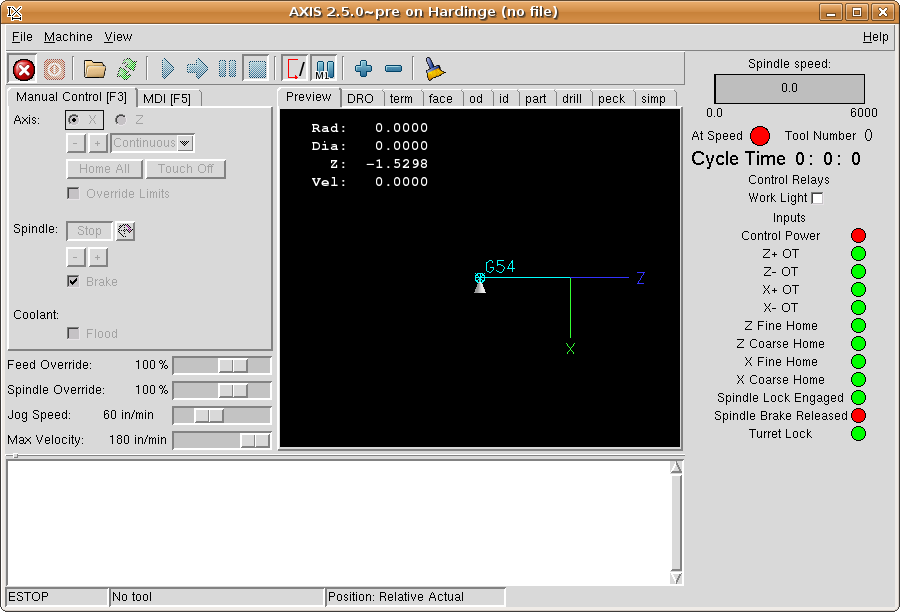Show the Preview tab
The image size is (900, 612).
(x=309, y=97)
